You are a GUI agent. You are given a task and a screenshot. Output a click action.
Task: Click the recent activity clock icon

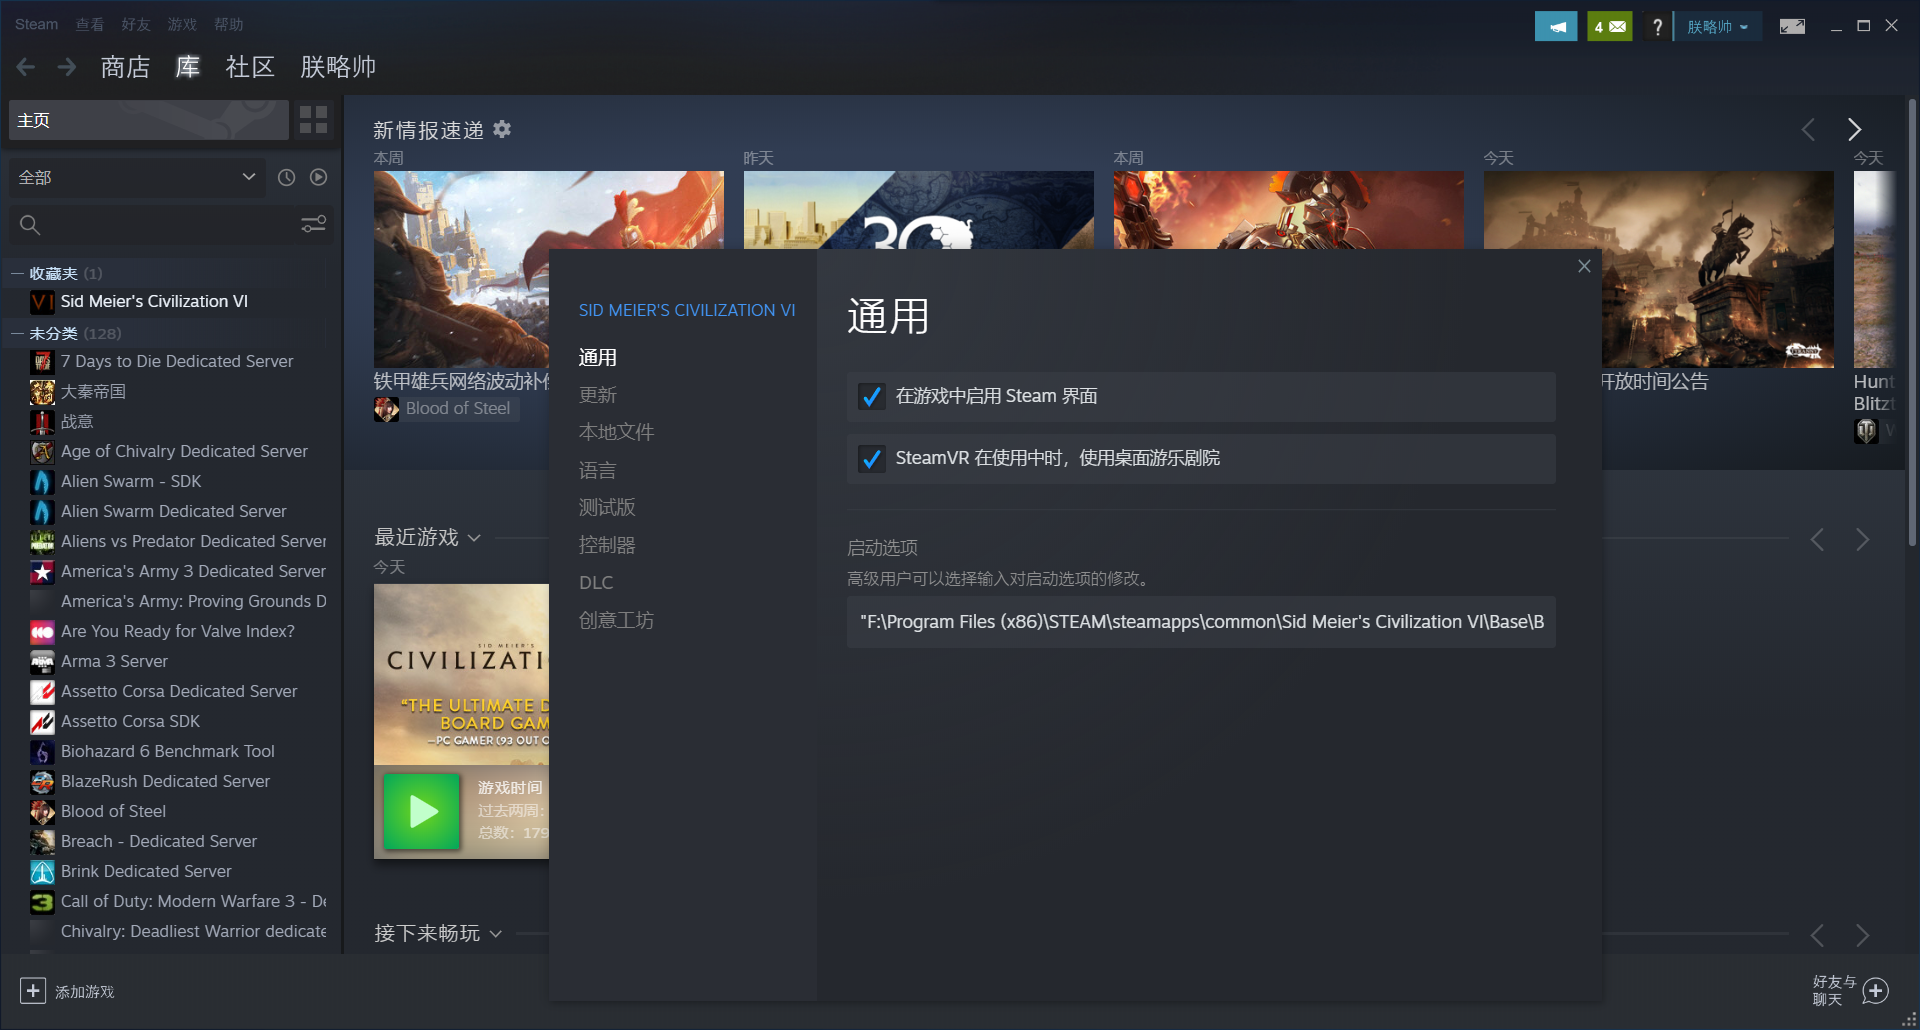pos(286,177)
